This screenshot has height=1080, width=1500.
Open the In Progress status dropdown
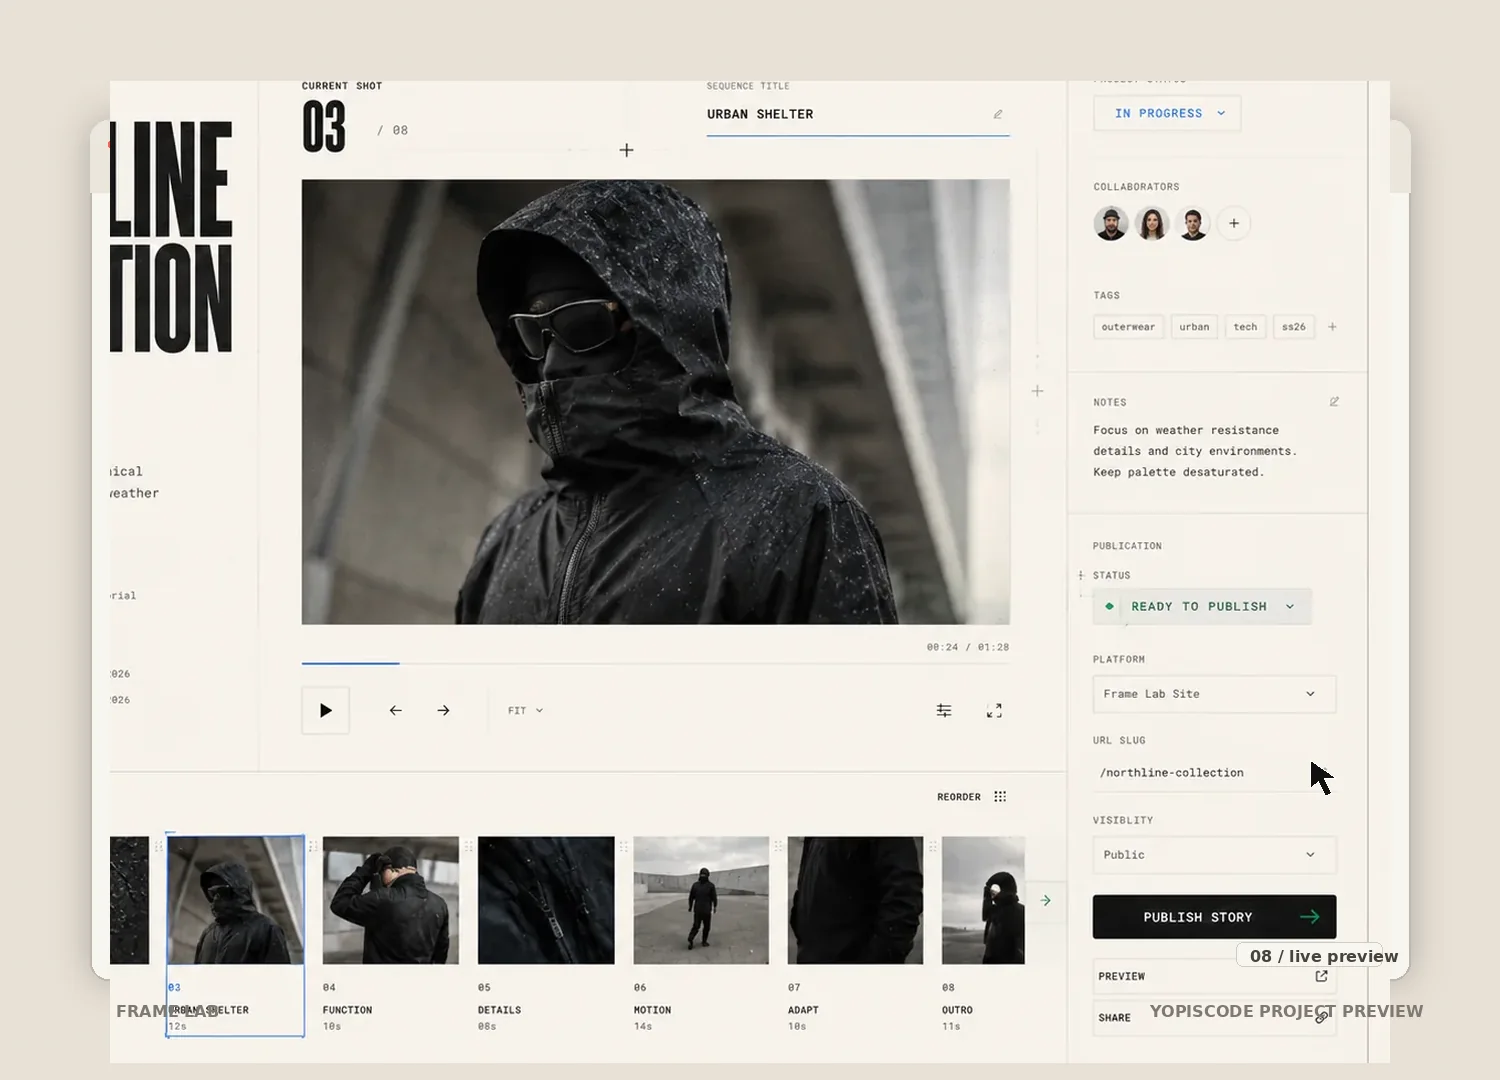[x=1167, y=113]
